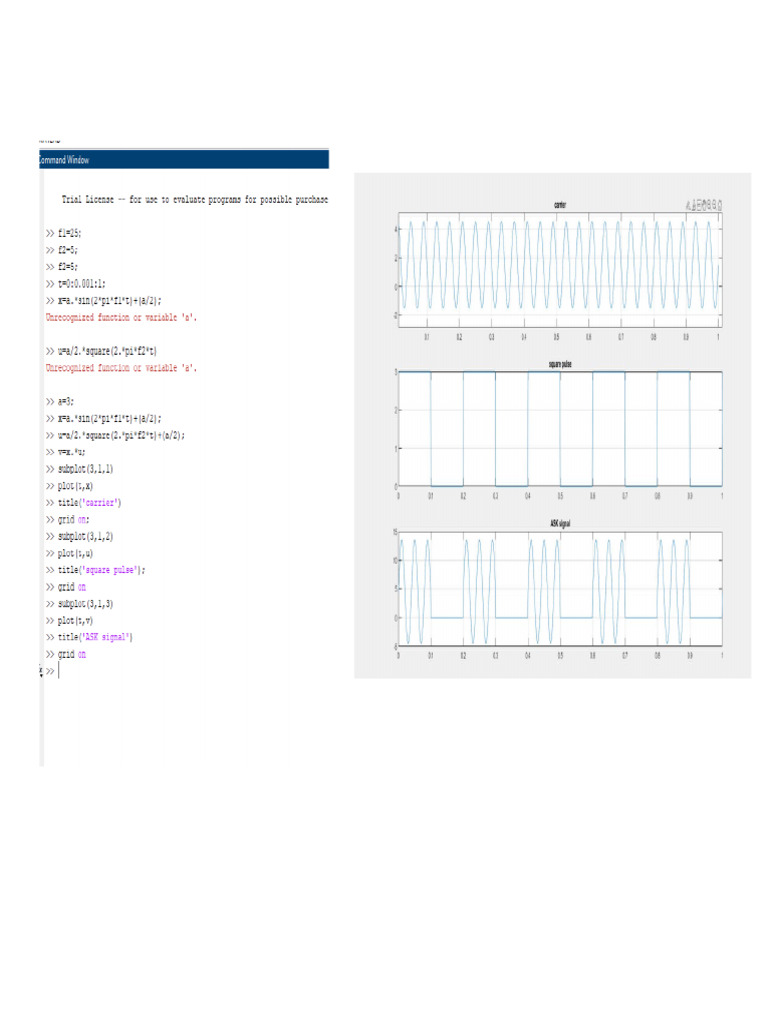The width and height of the screenshot is (768, 1024).
Task: Click inside the square pulse axes
Action: (560, 429)
